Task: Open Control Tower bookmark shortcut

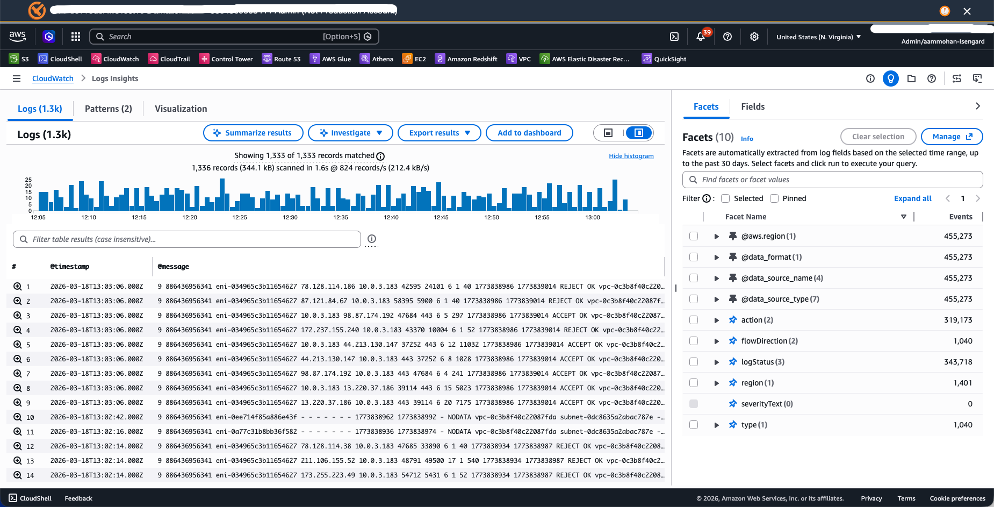Action: tap(226, 59)
